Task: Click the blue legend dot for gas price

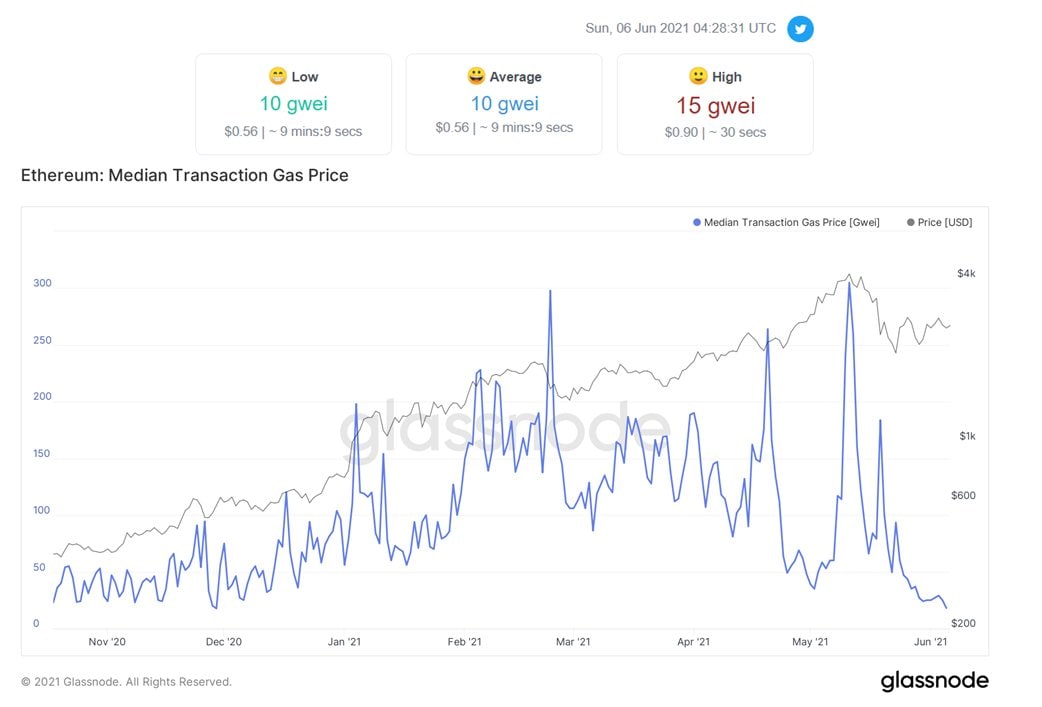Action: tap(696, 222)
